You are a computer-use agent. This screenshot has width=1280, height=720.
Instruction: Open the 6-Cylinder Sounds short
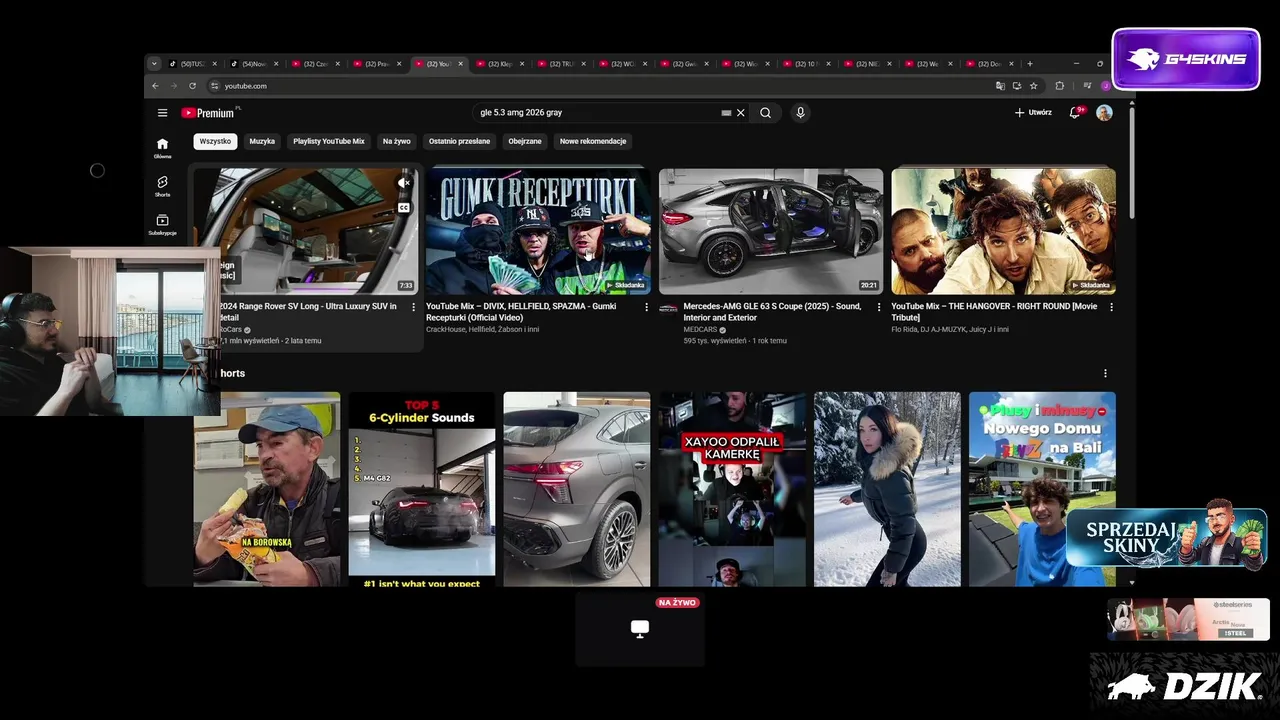422,489
